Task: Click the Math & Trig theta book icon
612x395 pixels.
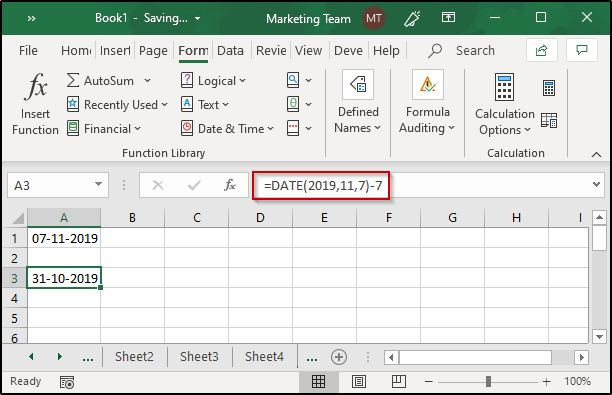Action: coord(294,104)
